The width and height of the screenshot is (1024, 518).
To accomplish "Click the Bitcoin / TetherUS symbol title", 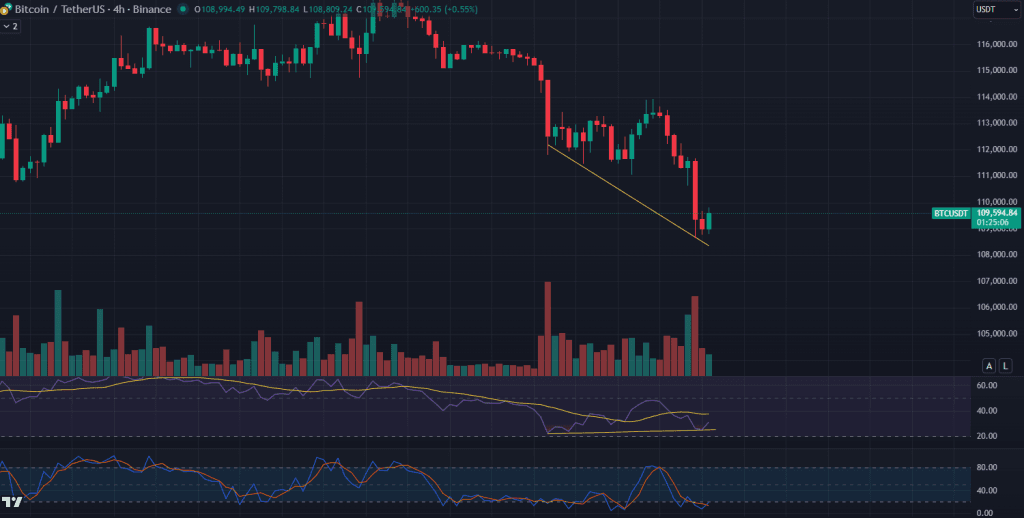I will point(61,9).
